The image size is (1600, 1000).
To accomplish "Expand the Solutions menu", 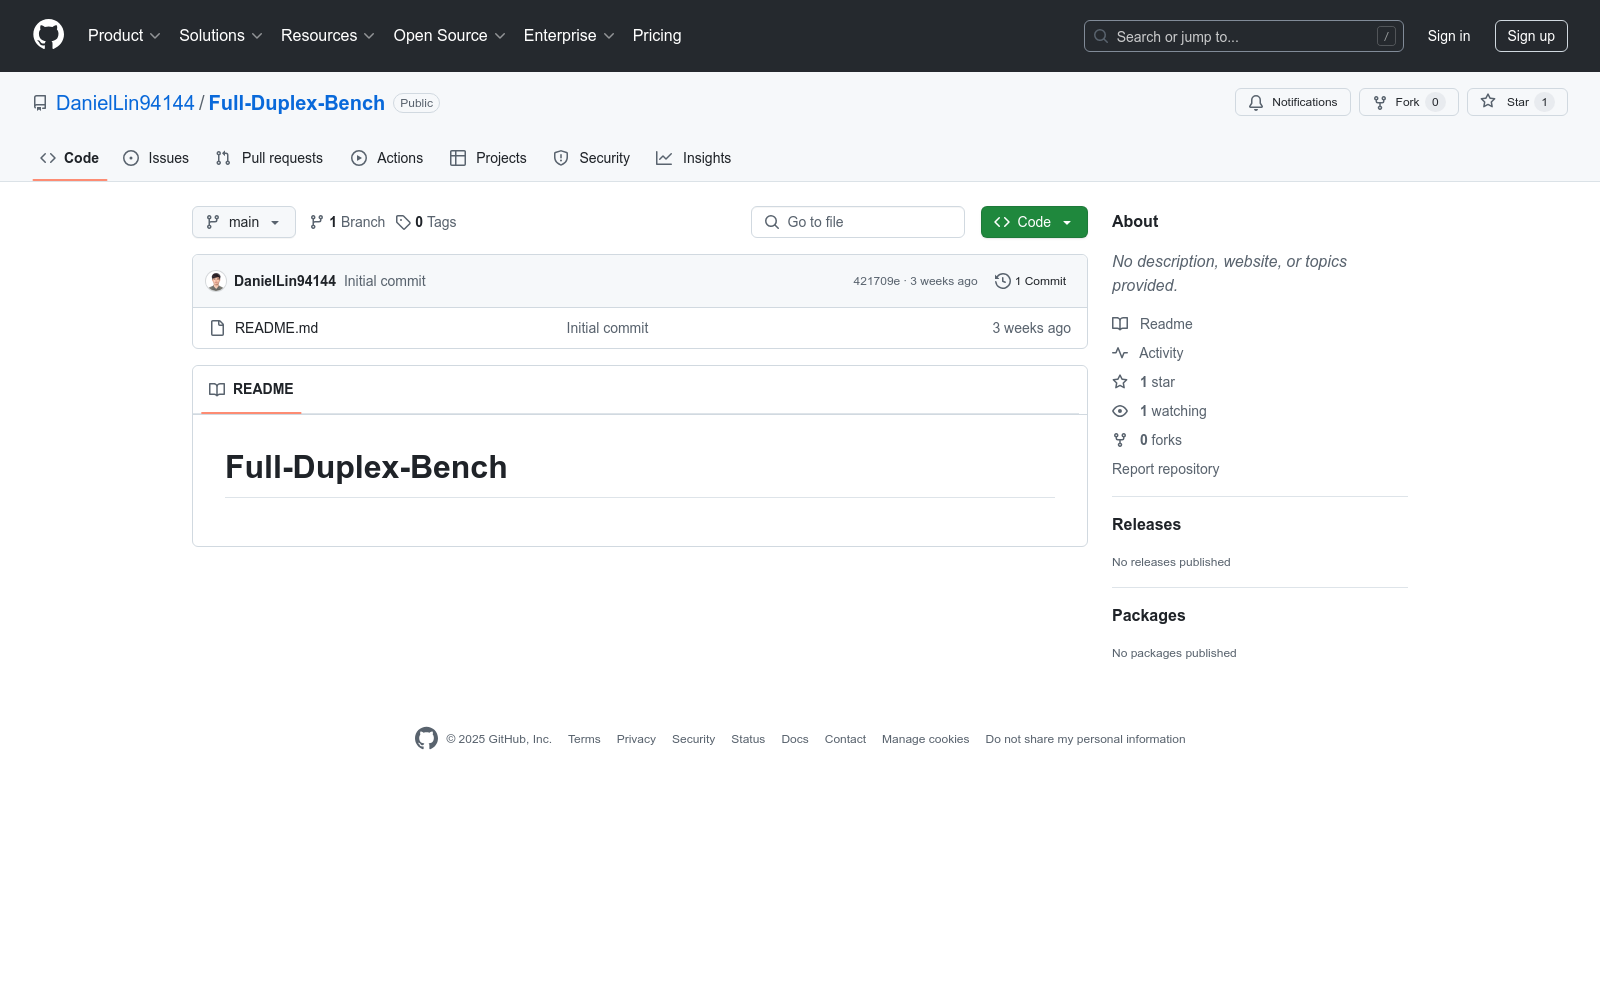I will [x=221, y=36].
